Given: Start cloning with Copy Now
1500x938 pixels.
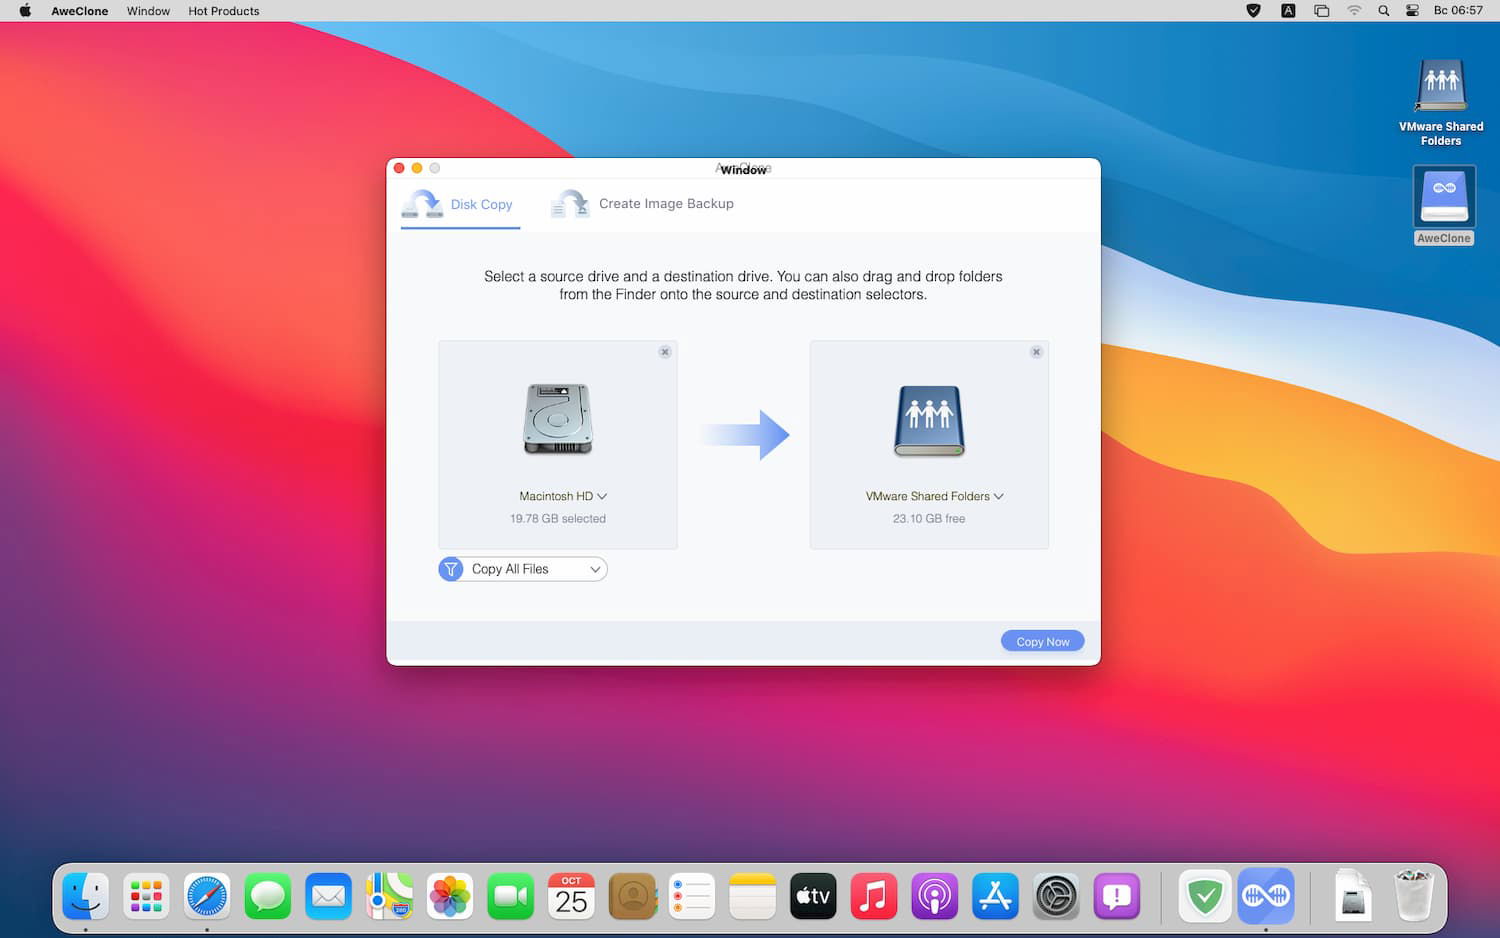Looking at the screenshot, I should pyautogui.click(x=1042, y=641).
